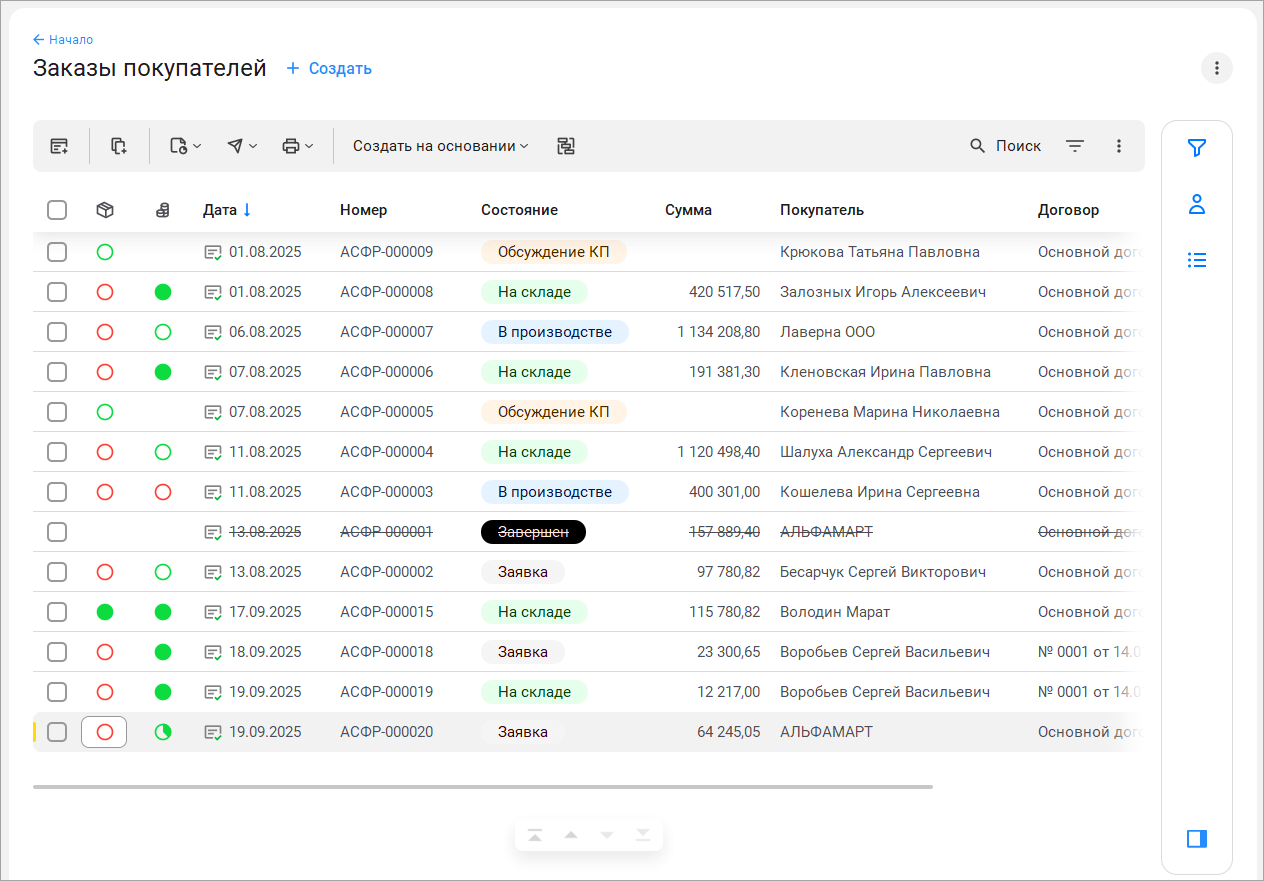
Task: Select amount 64 245,05 cell
Action: pos(728,732)
